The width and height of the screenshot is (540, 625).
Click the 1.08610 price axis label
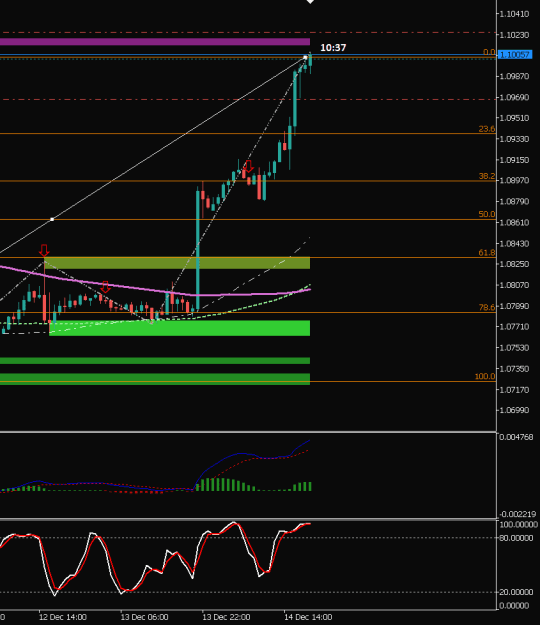click(514, 222)
